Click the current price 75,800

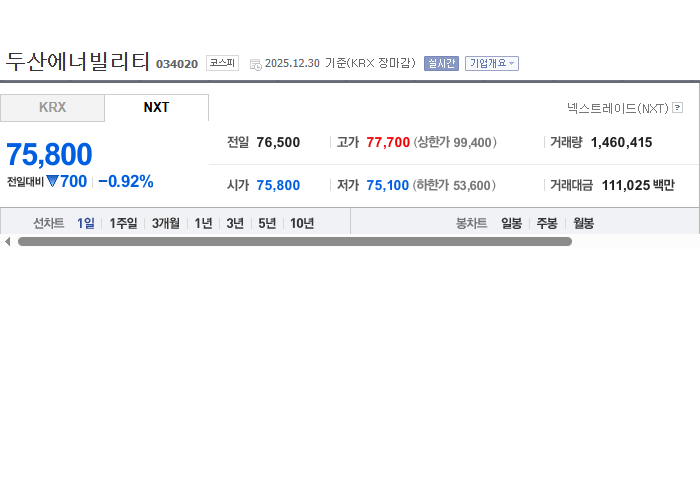coord(49,154)
